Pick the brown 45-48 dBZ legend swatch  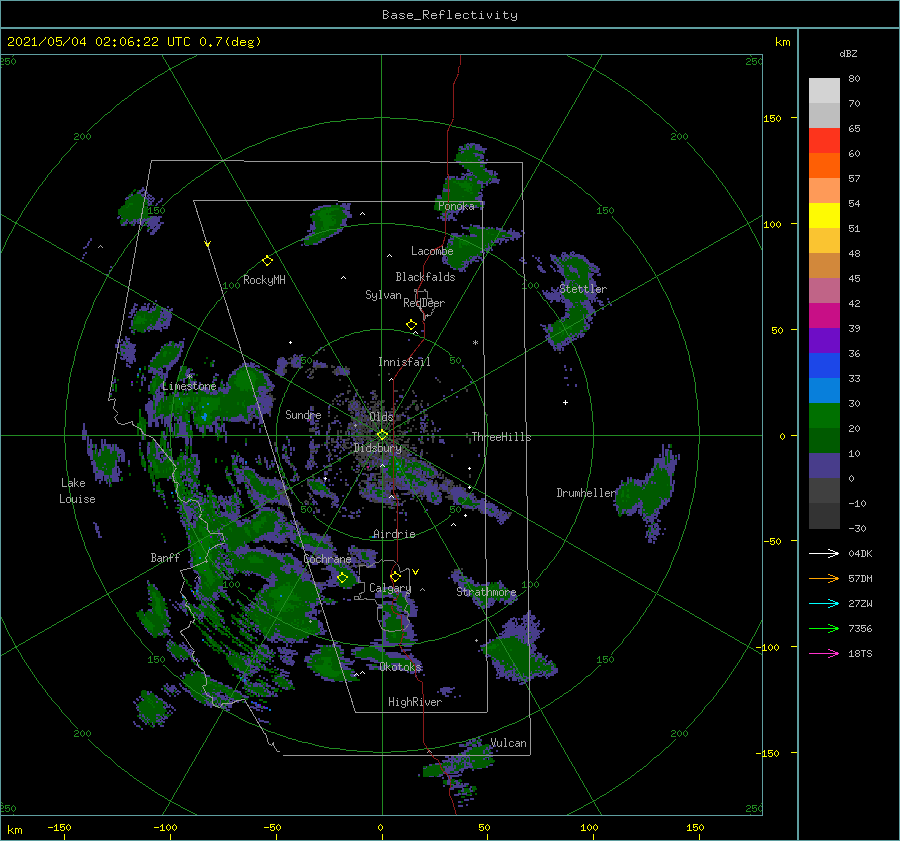[x=824, y=266]
